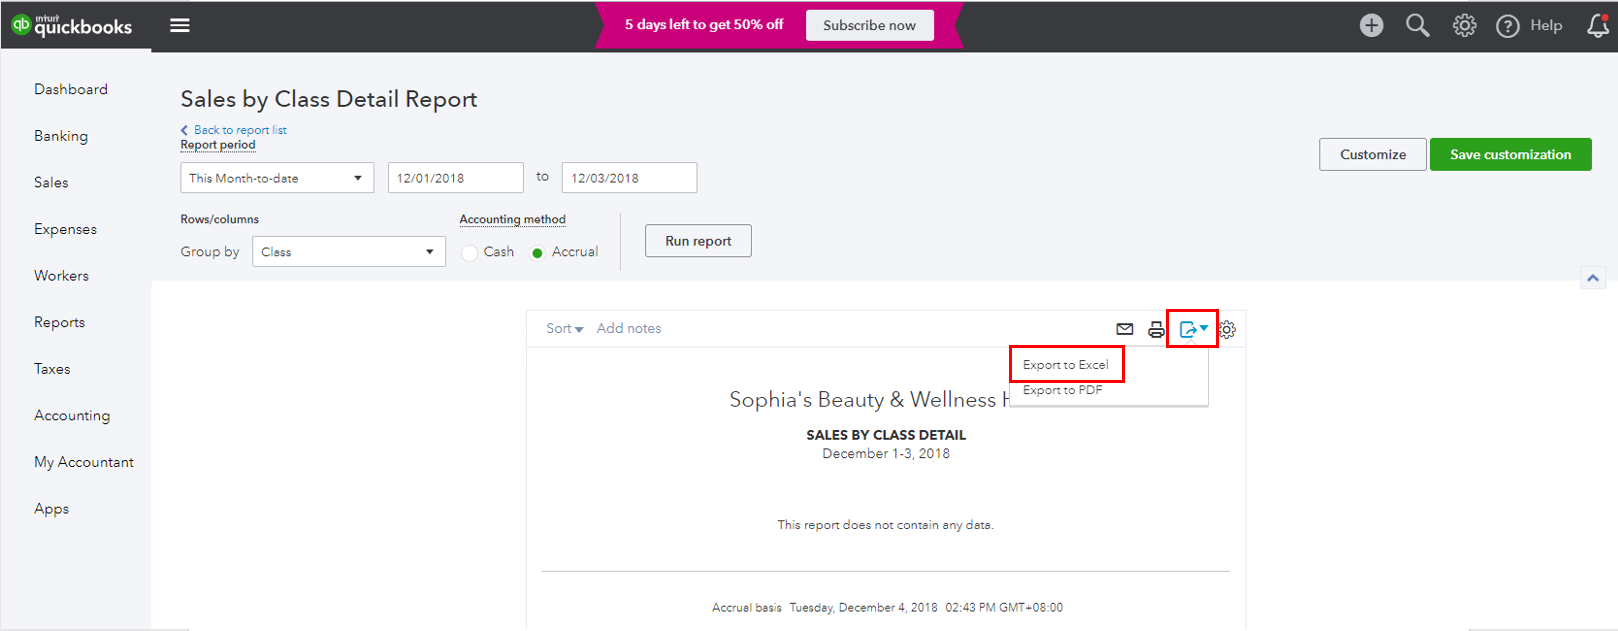Open Taxes in sidebar
Viewport: 1618px width, 631px height.
click(x=52, y=369)
